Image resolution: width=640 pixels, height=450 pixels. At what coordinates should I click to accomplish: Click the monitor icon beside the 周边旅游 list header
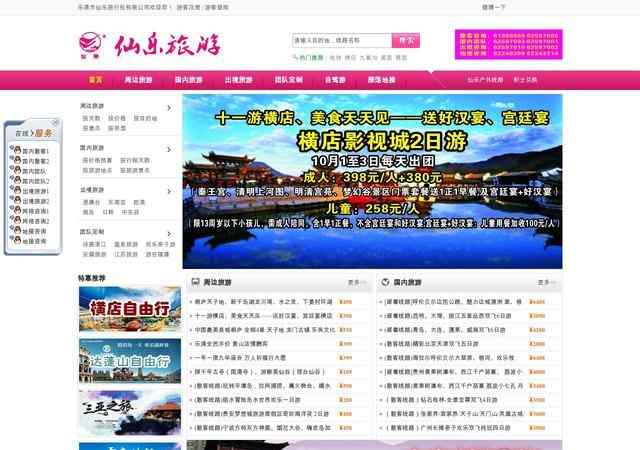196,282
